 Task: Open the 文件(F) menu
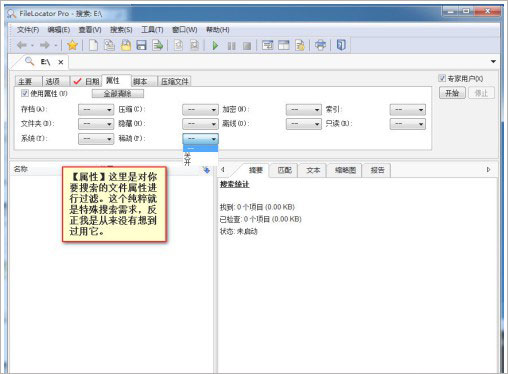click(x=28, y=30)
